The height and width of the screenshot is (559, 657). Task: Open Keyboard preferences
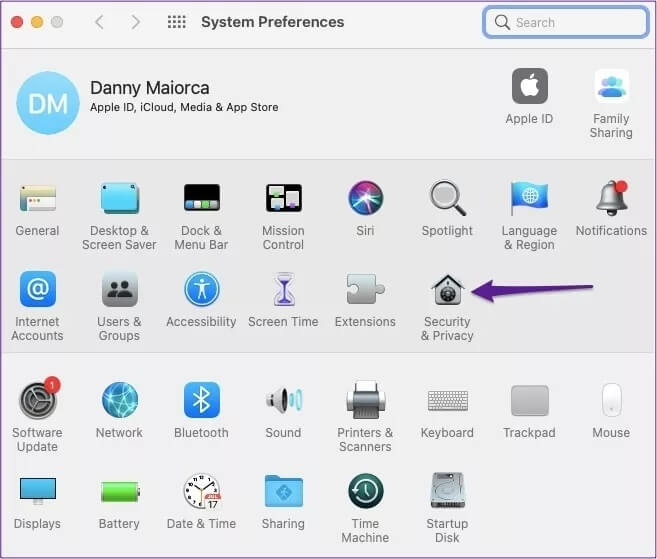coord(448,400)
